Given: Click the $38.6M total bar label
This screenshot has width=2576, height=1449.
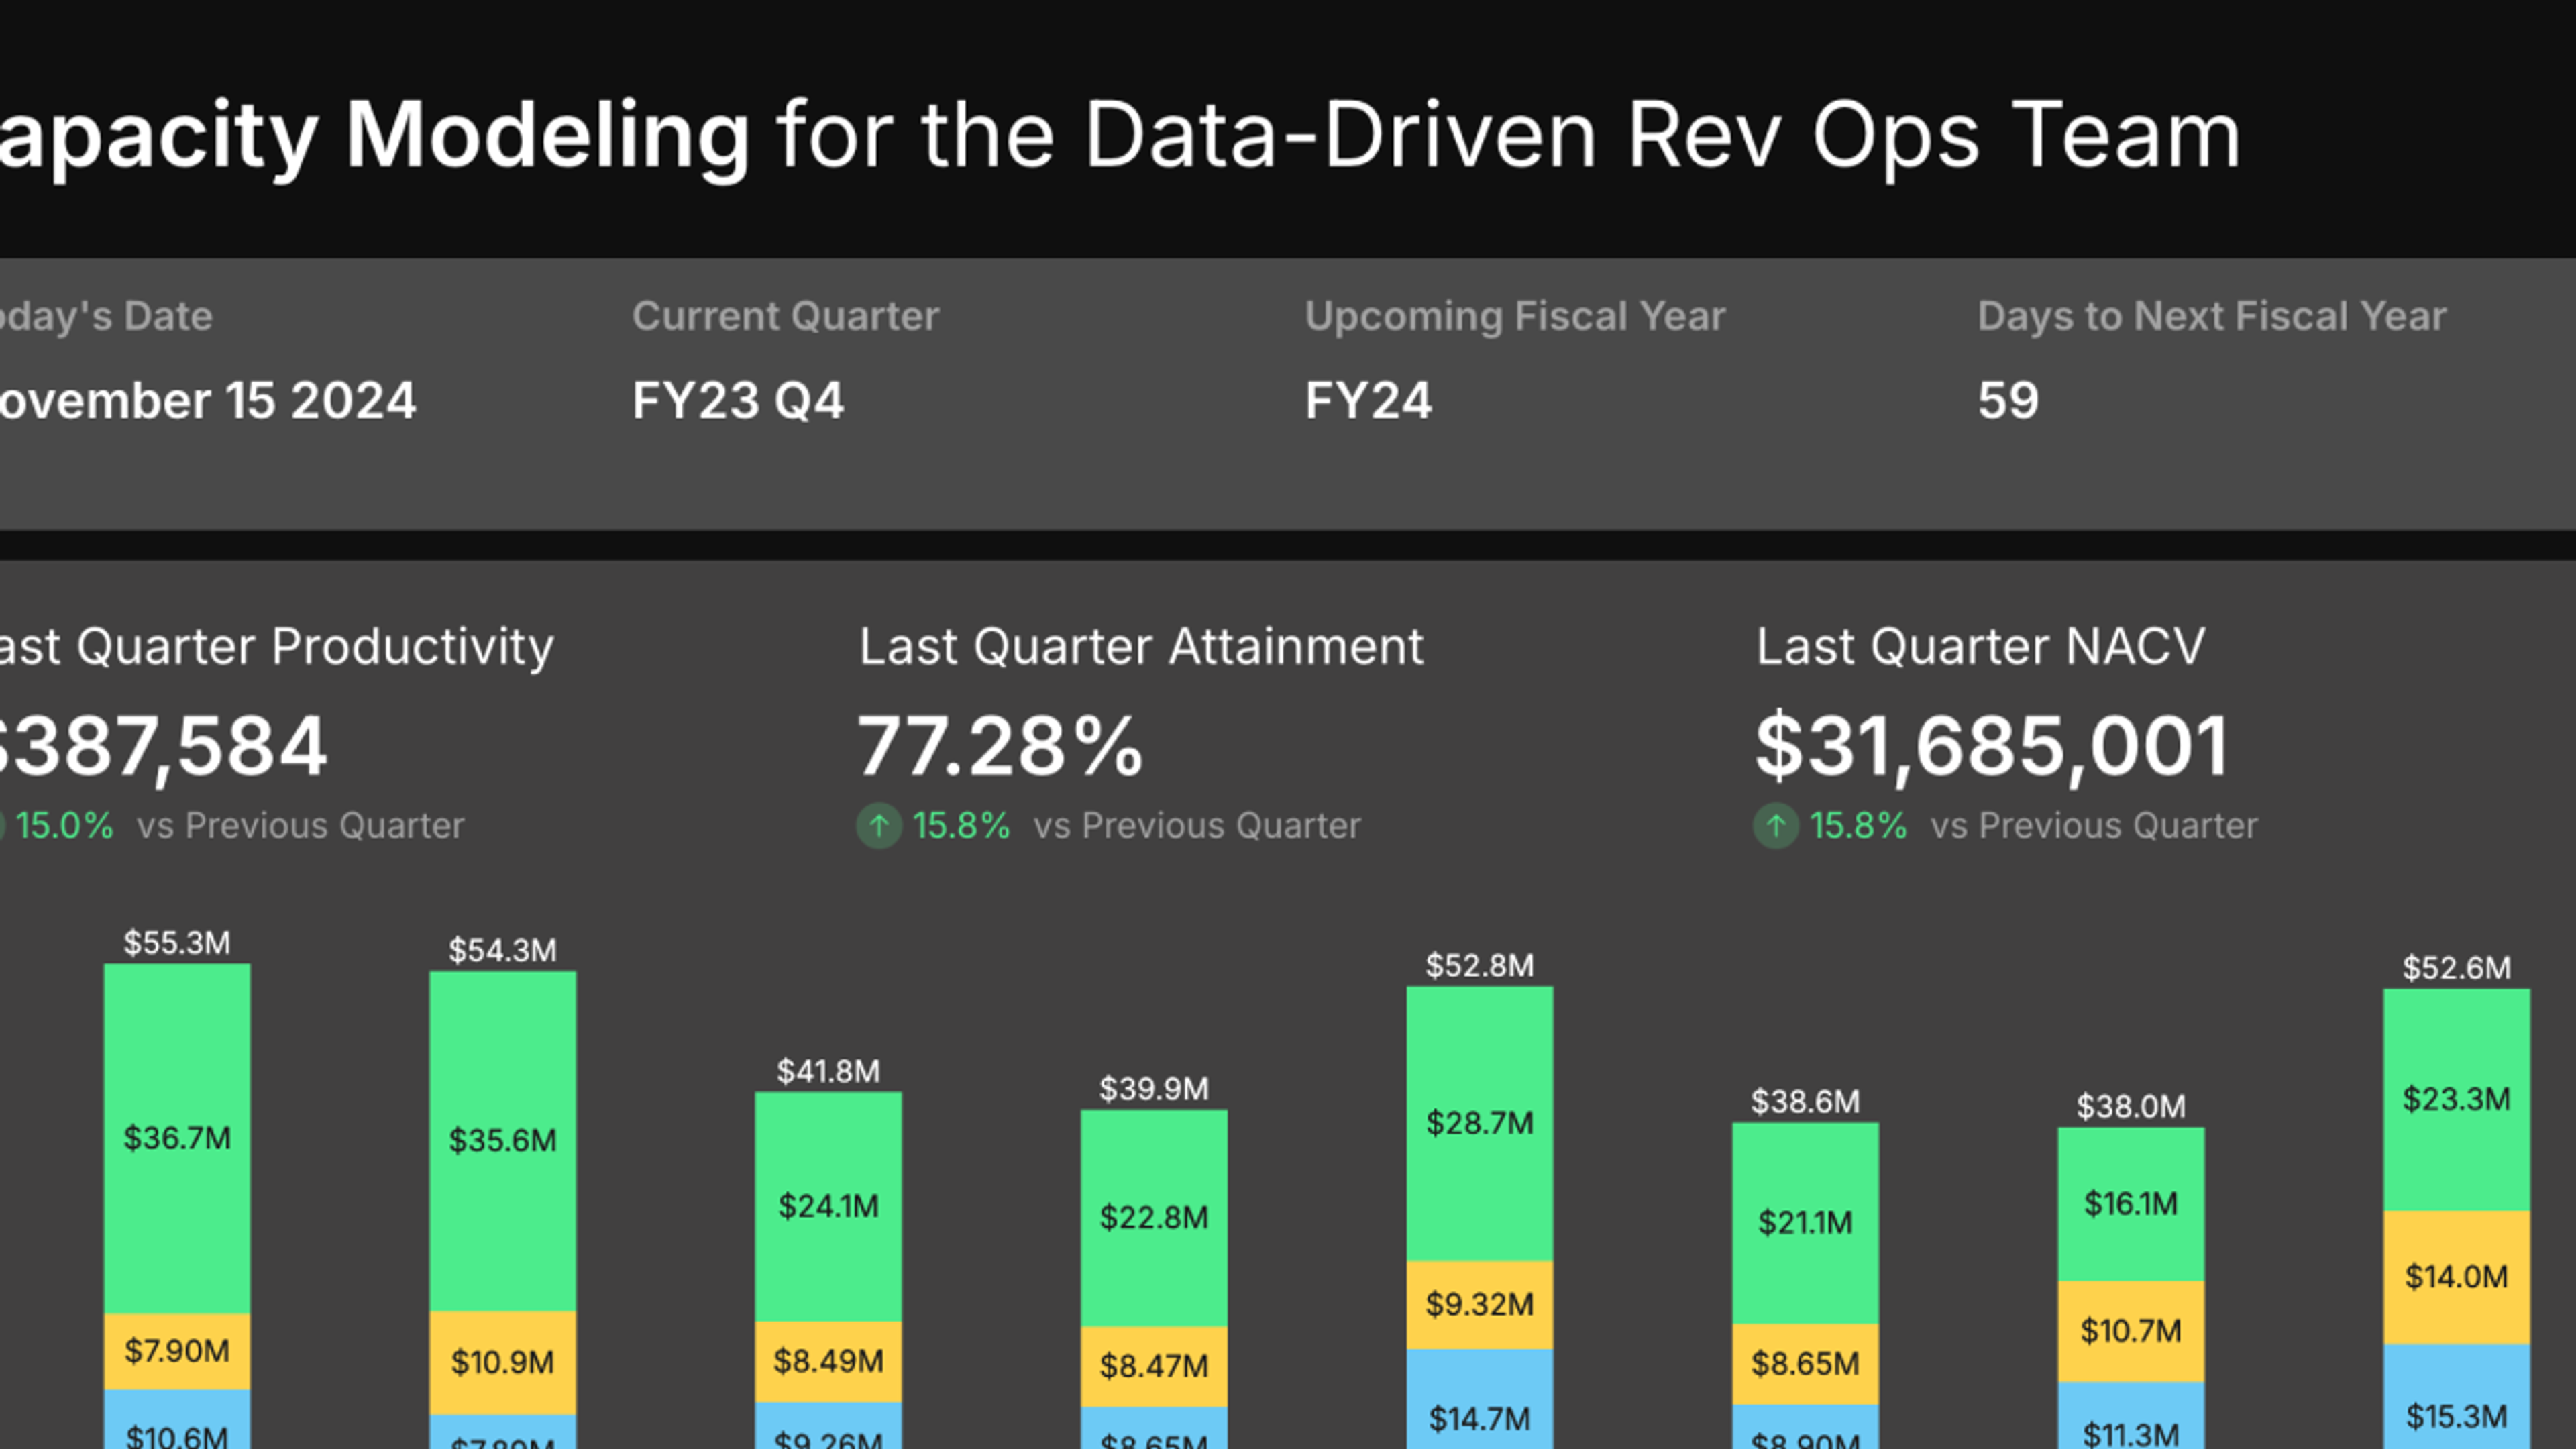Looking at the screenshot, I should pyautogui.click(x=1806, y=1102).
